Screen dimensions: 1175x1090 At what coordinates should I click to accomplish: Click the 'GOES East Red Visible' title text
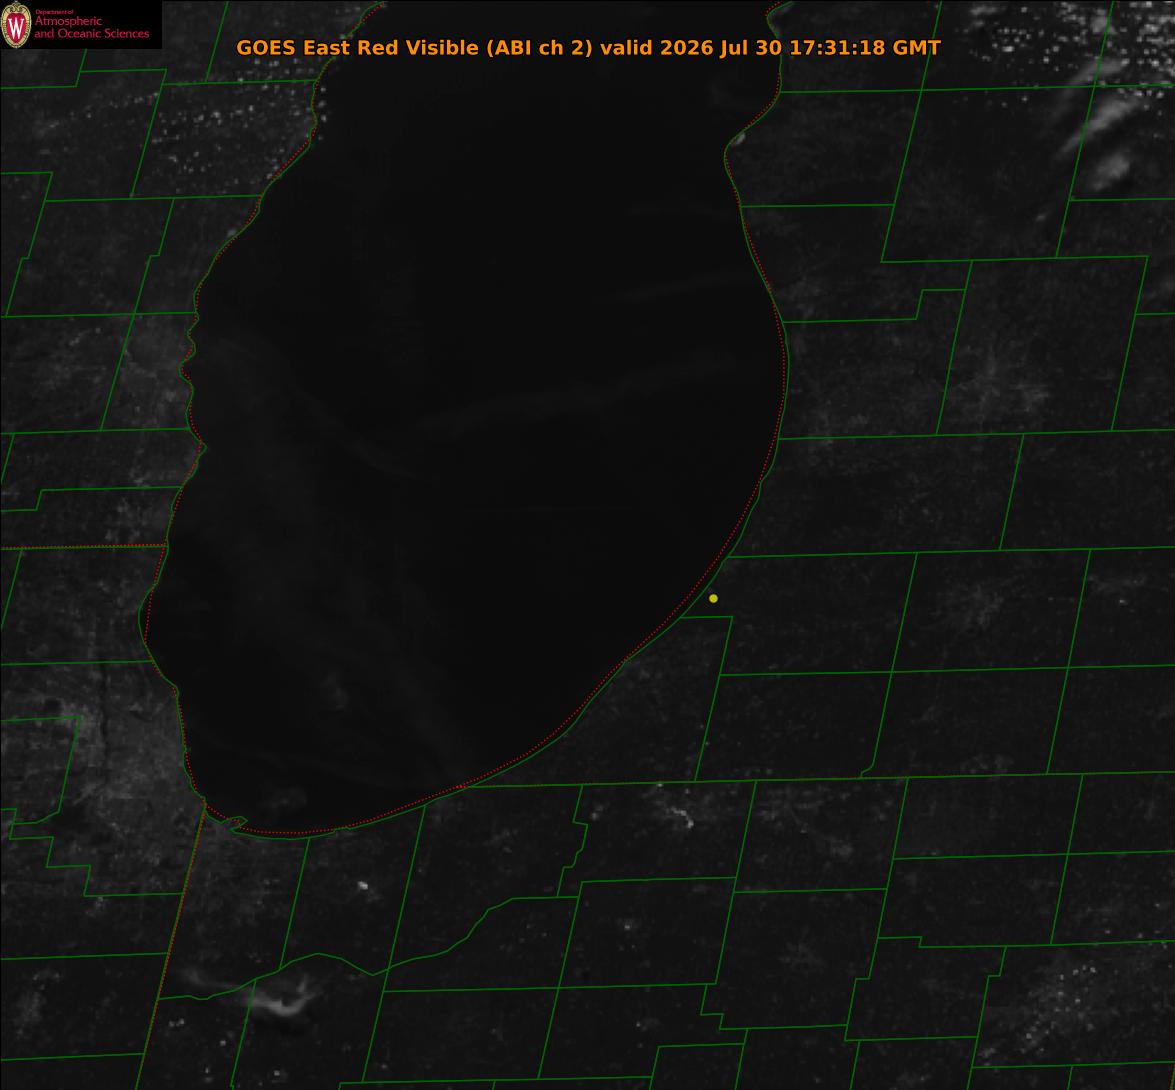coord(357,47)
